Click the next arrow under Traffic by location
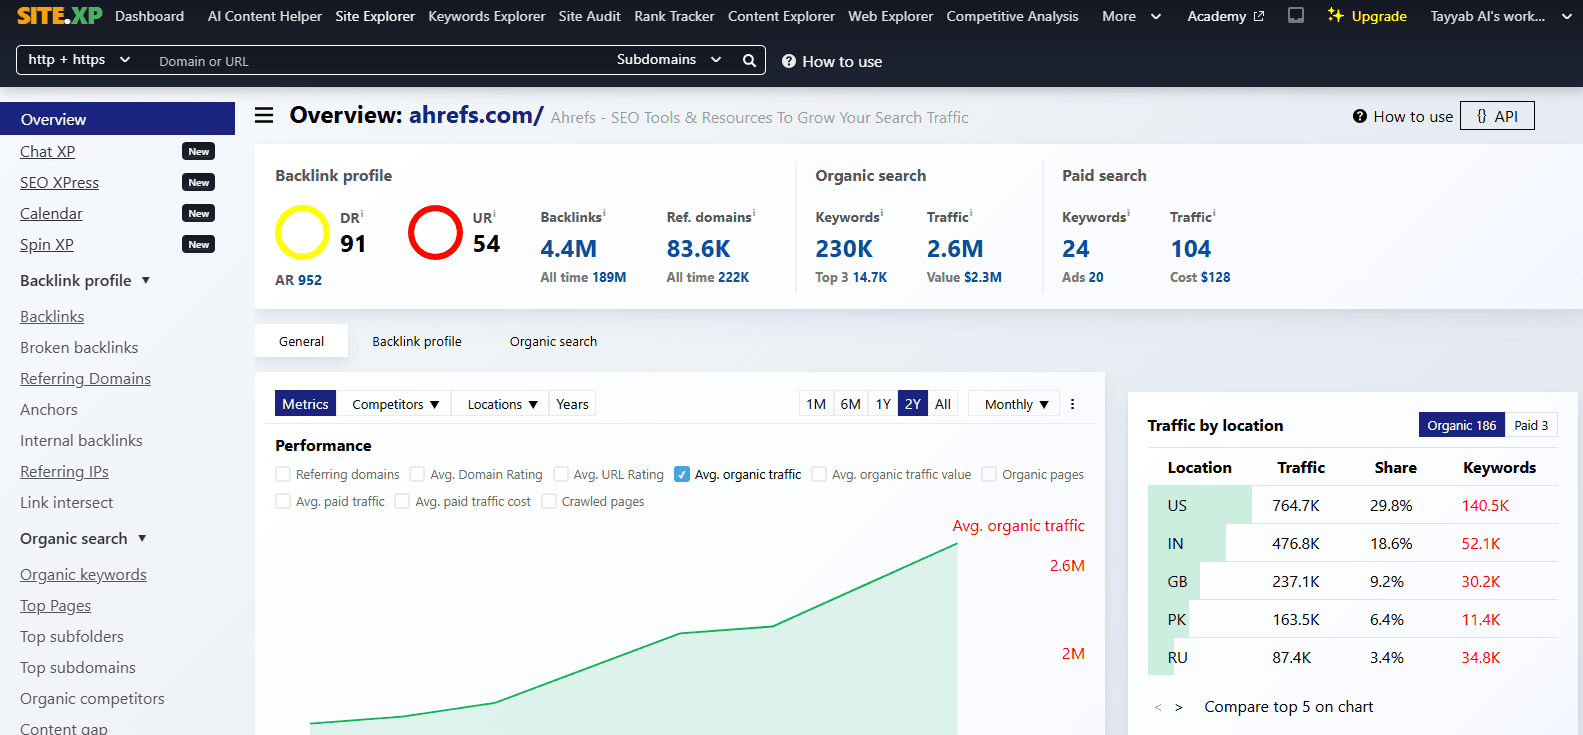Viewport: 1583px width, 735px height. click(1179, 707)
